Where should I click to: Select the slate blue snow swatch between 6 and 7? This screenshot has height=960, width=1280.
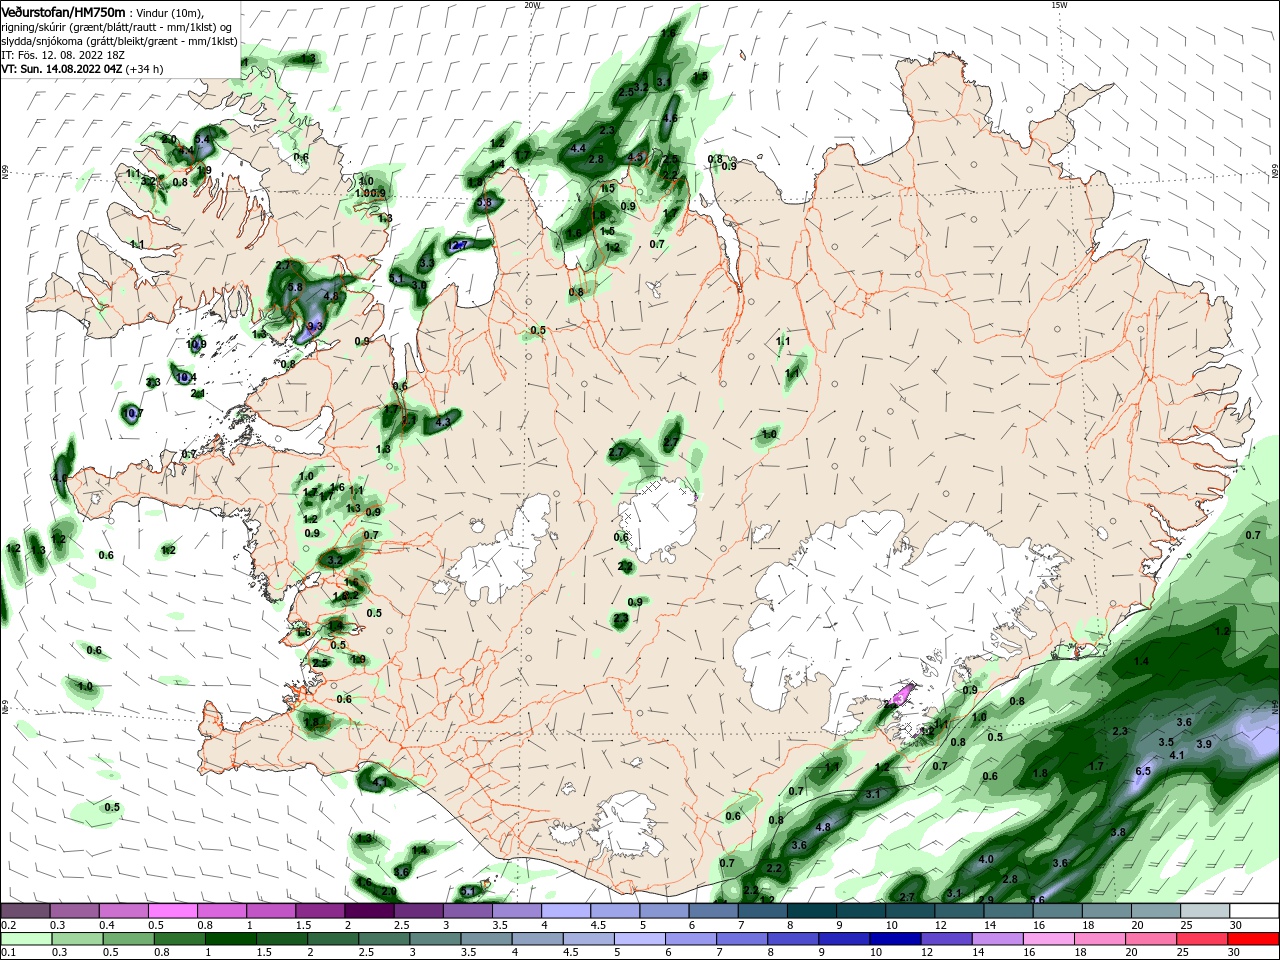(713, 911)
